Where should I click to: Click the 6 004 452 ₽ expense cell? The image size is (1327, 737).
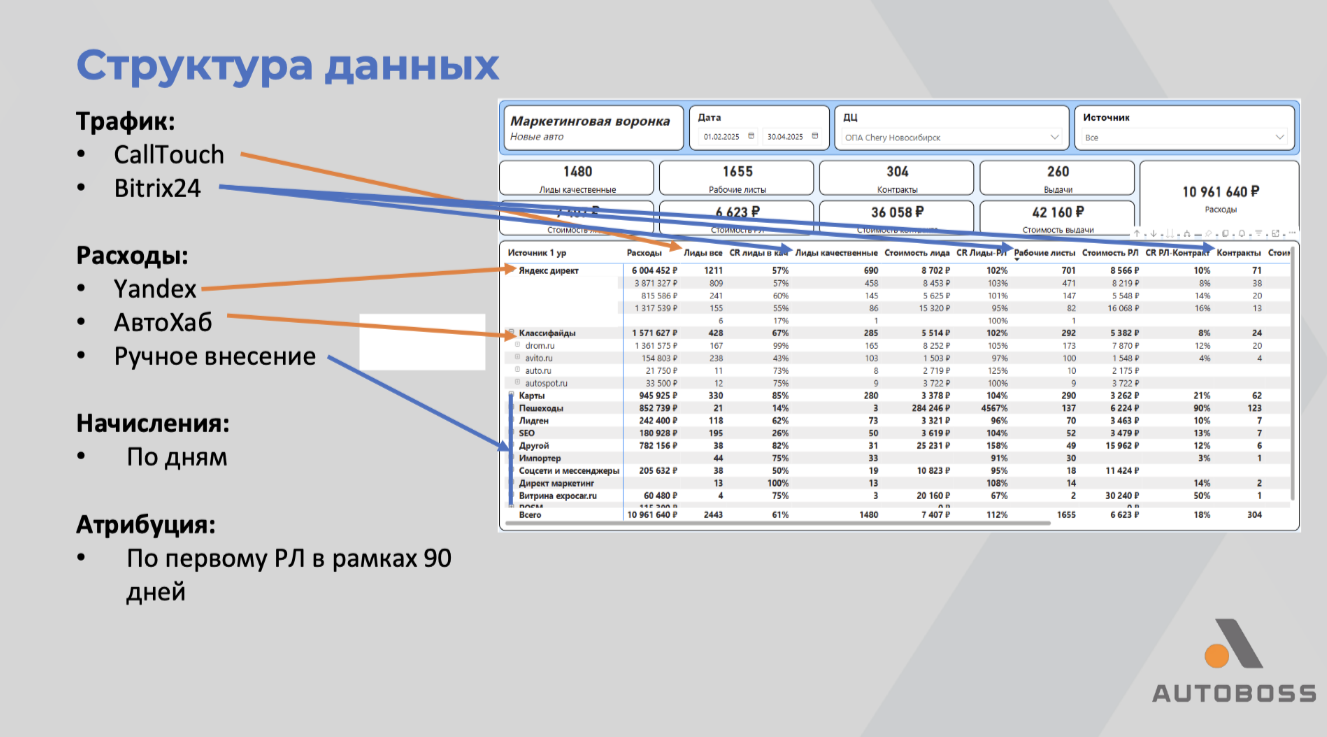pyautogui.click(x=653, y=270)
